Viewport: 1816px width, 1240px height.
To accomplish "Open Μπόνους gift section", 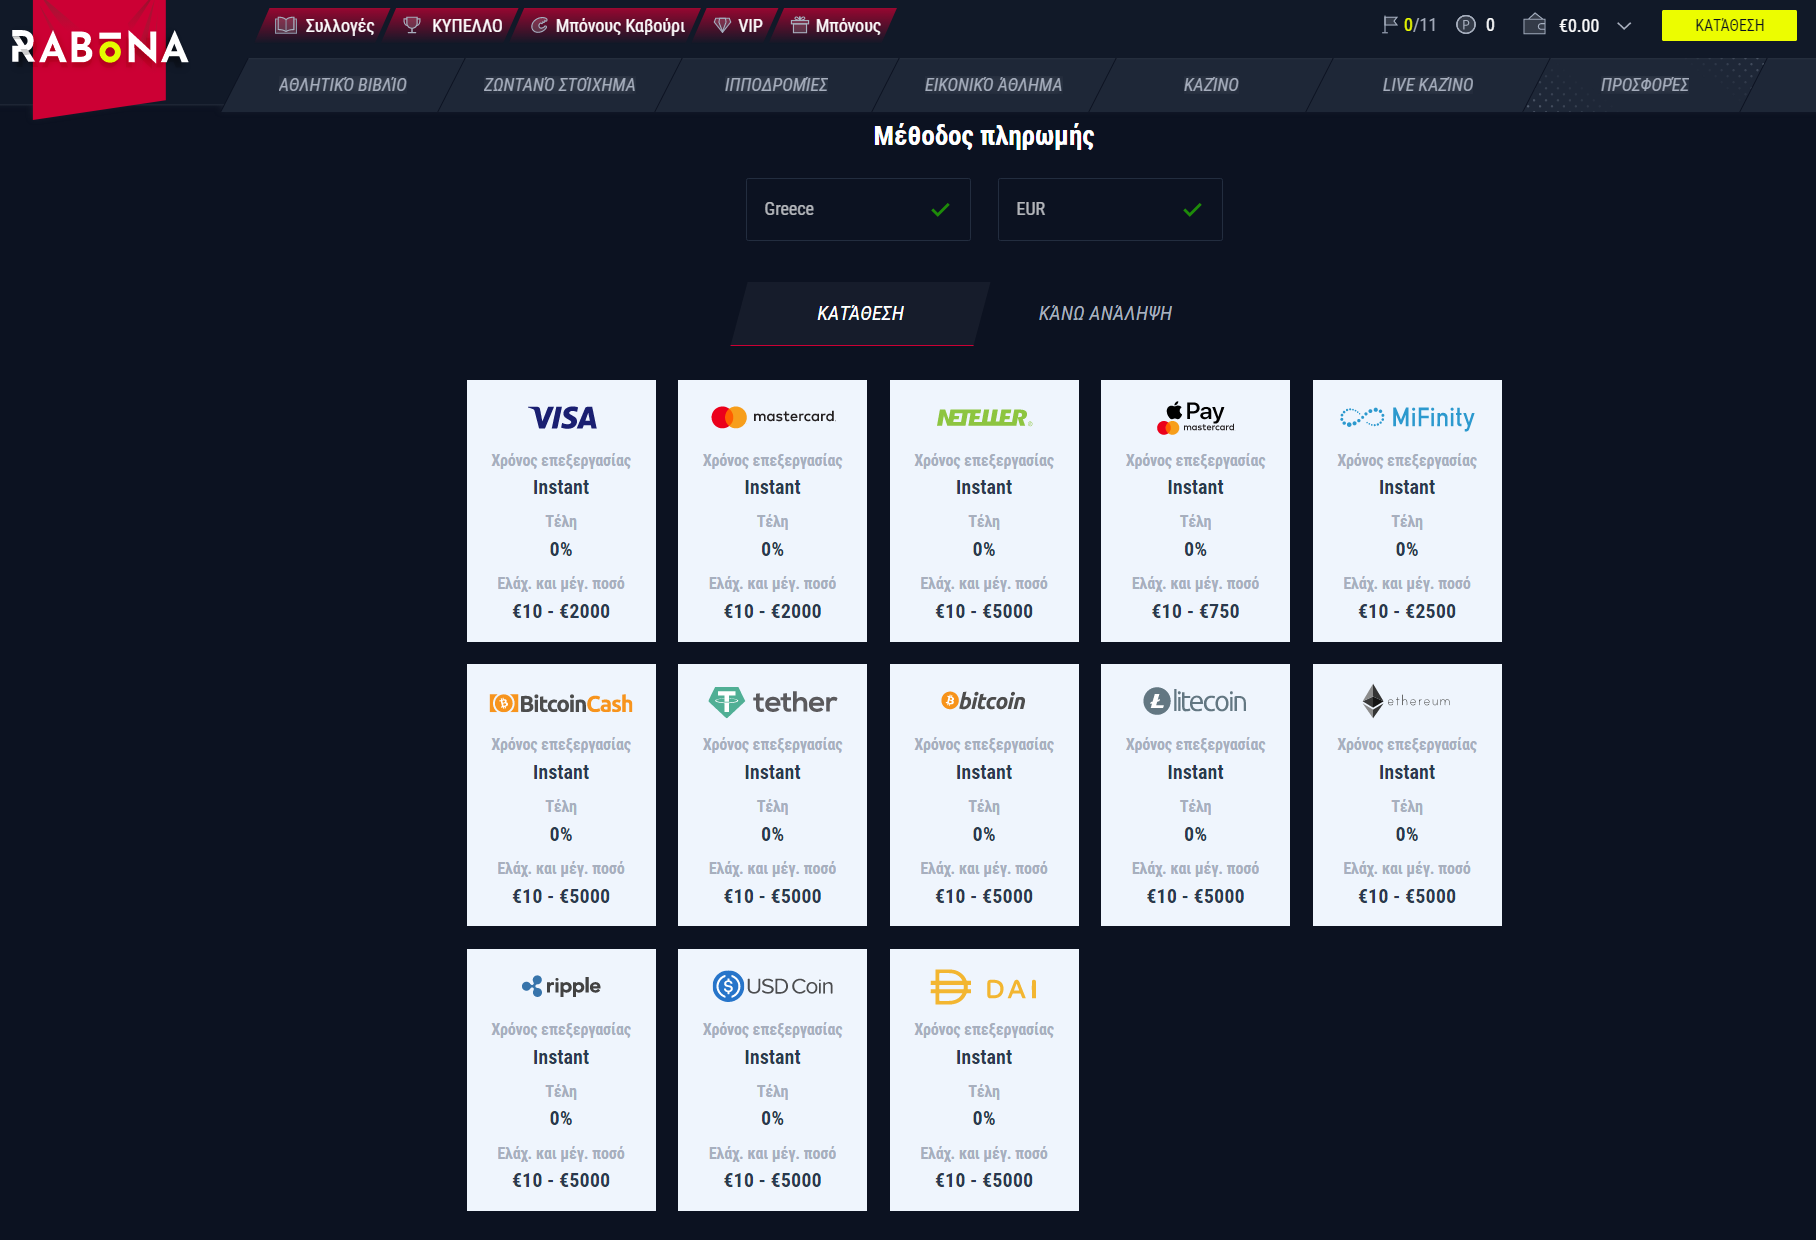I will pyautogui.click(x=836, y=25).
